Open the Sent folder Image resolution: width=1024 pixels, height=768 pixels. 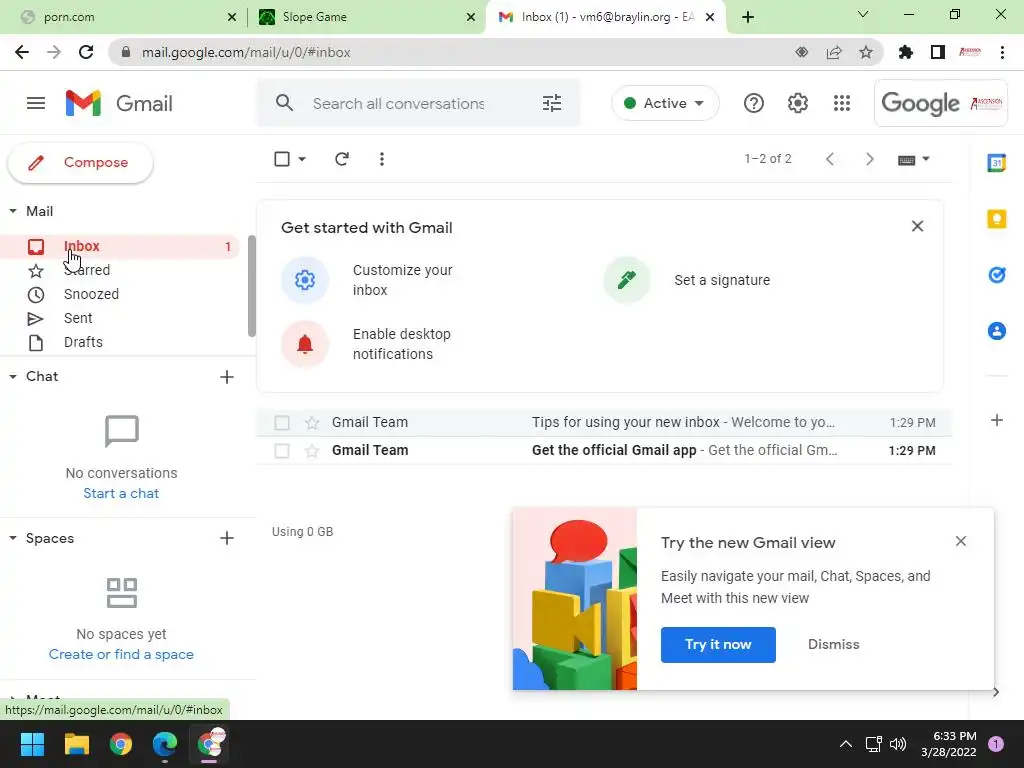120,319
